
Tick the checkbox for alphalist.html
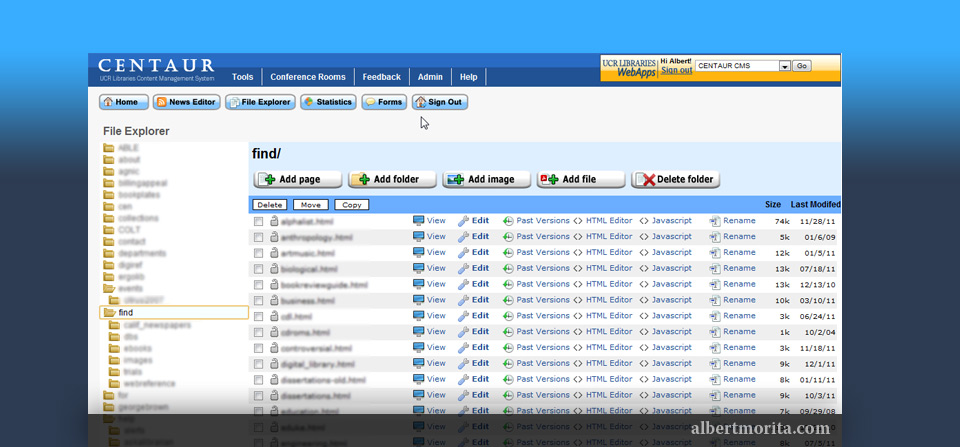tap(258, 221)
